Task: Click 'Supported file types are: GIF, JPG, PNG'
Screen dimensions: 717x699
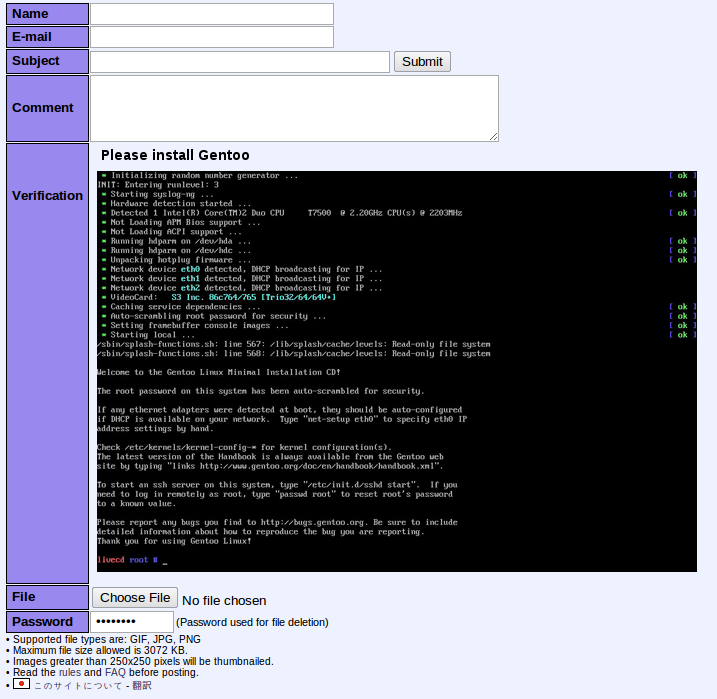Action: pos(107,639)
